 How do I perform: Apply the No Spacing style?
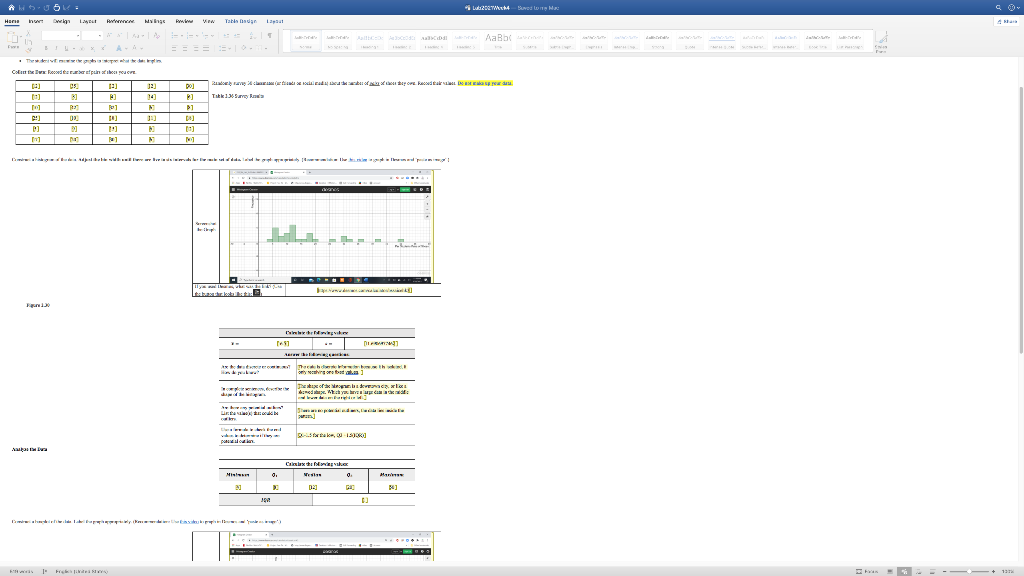tap(338, 42)
